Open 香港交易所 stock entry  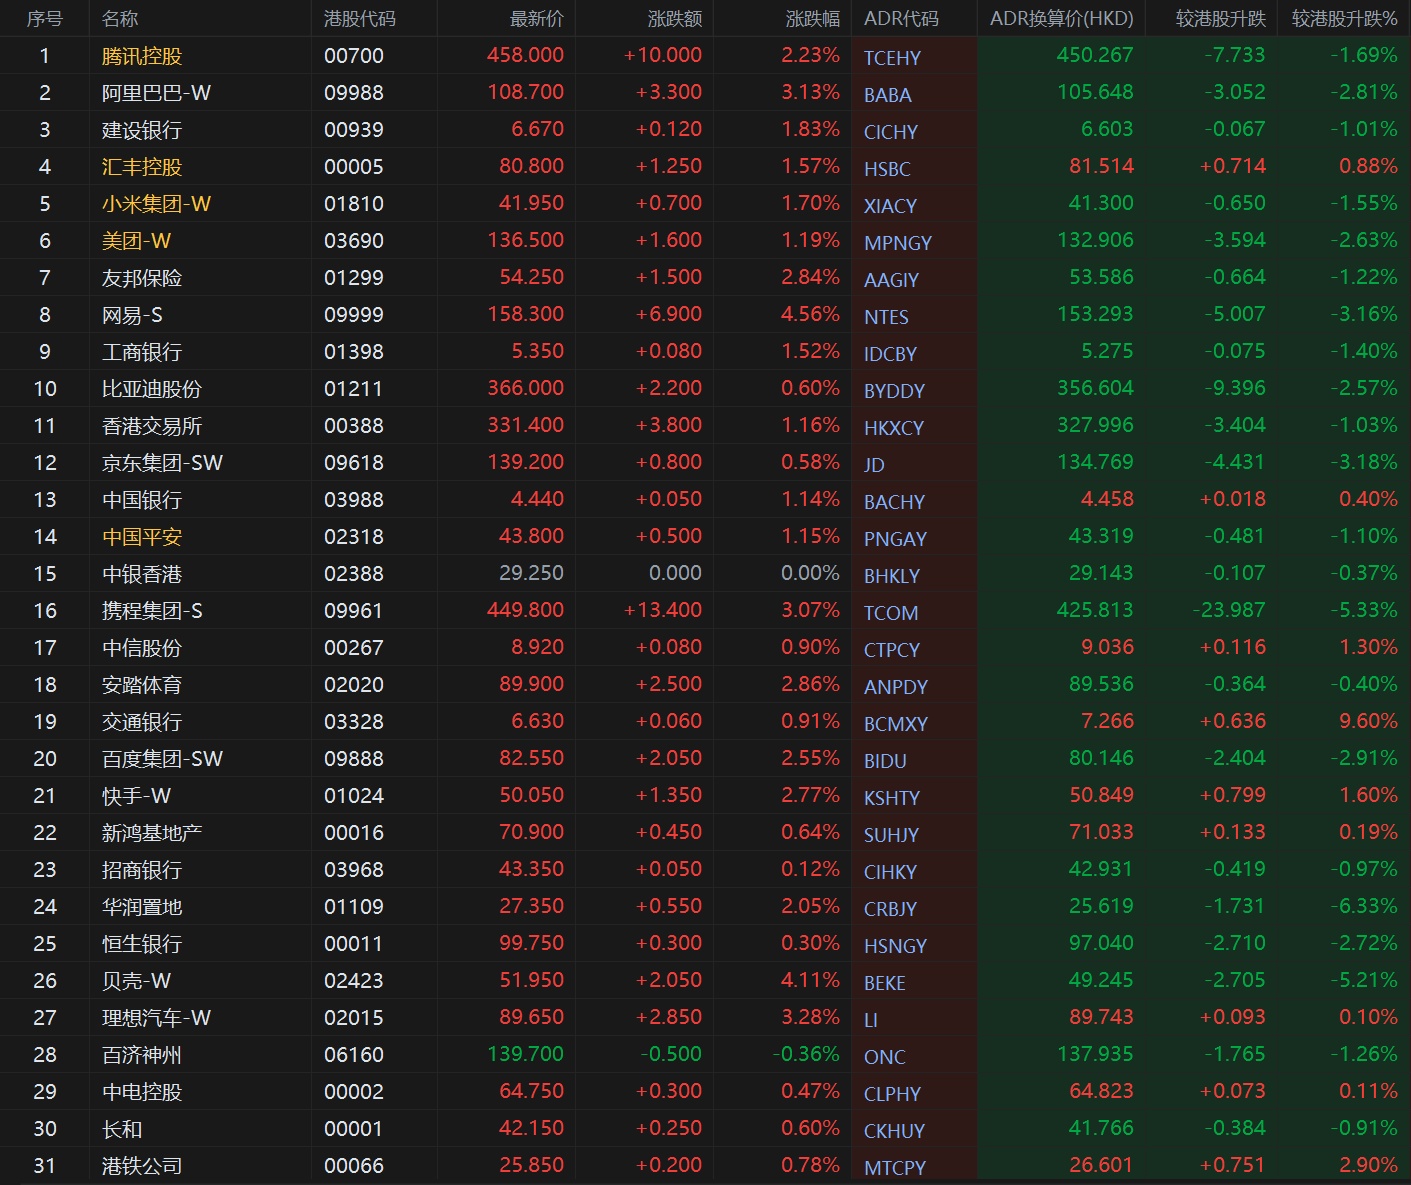152,426
